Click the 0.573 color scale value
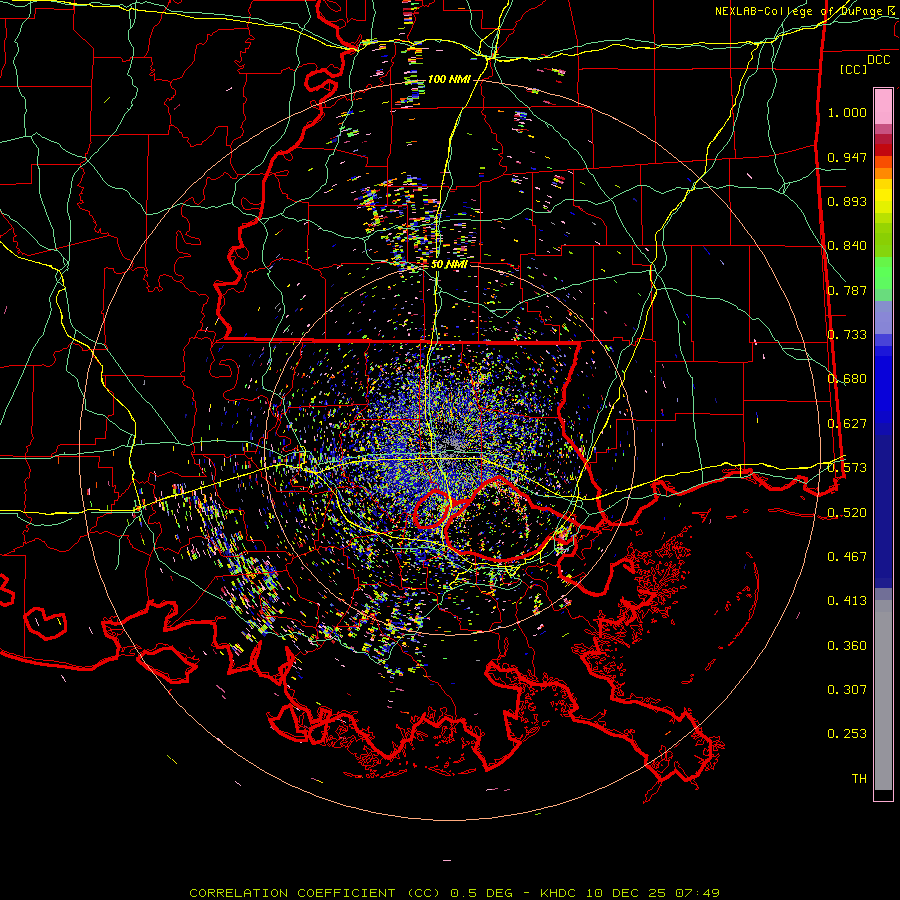This screenshot has height=900, width=900. [x=847, y=468]
